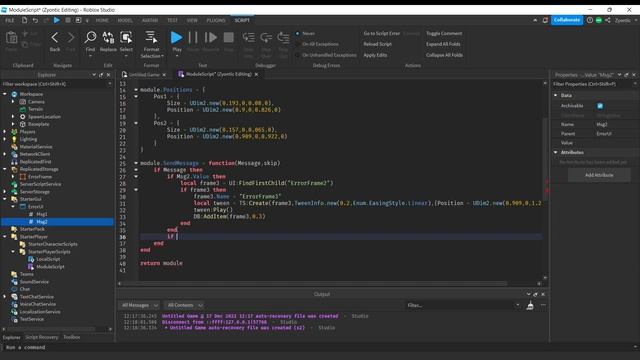Collapse the StarterPlayer node
This screenshot has height=360, width=640.
point(5,237)
